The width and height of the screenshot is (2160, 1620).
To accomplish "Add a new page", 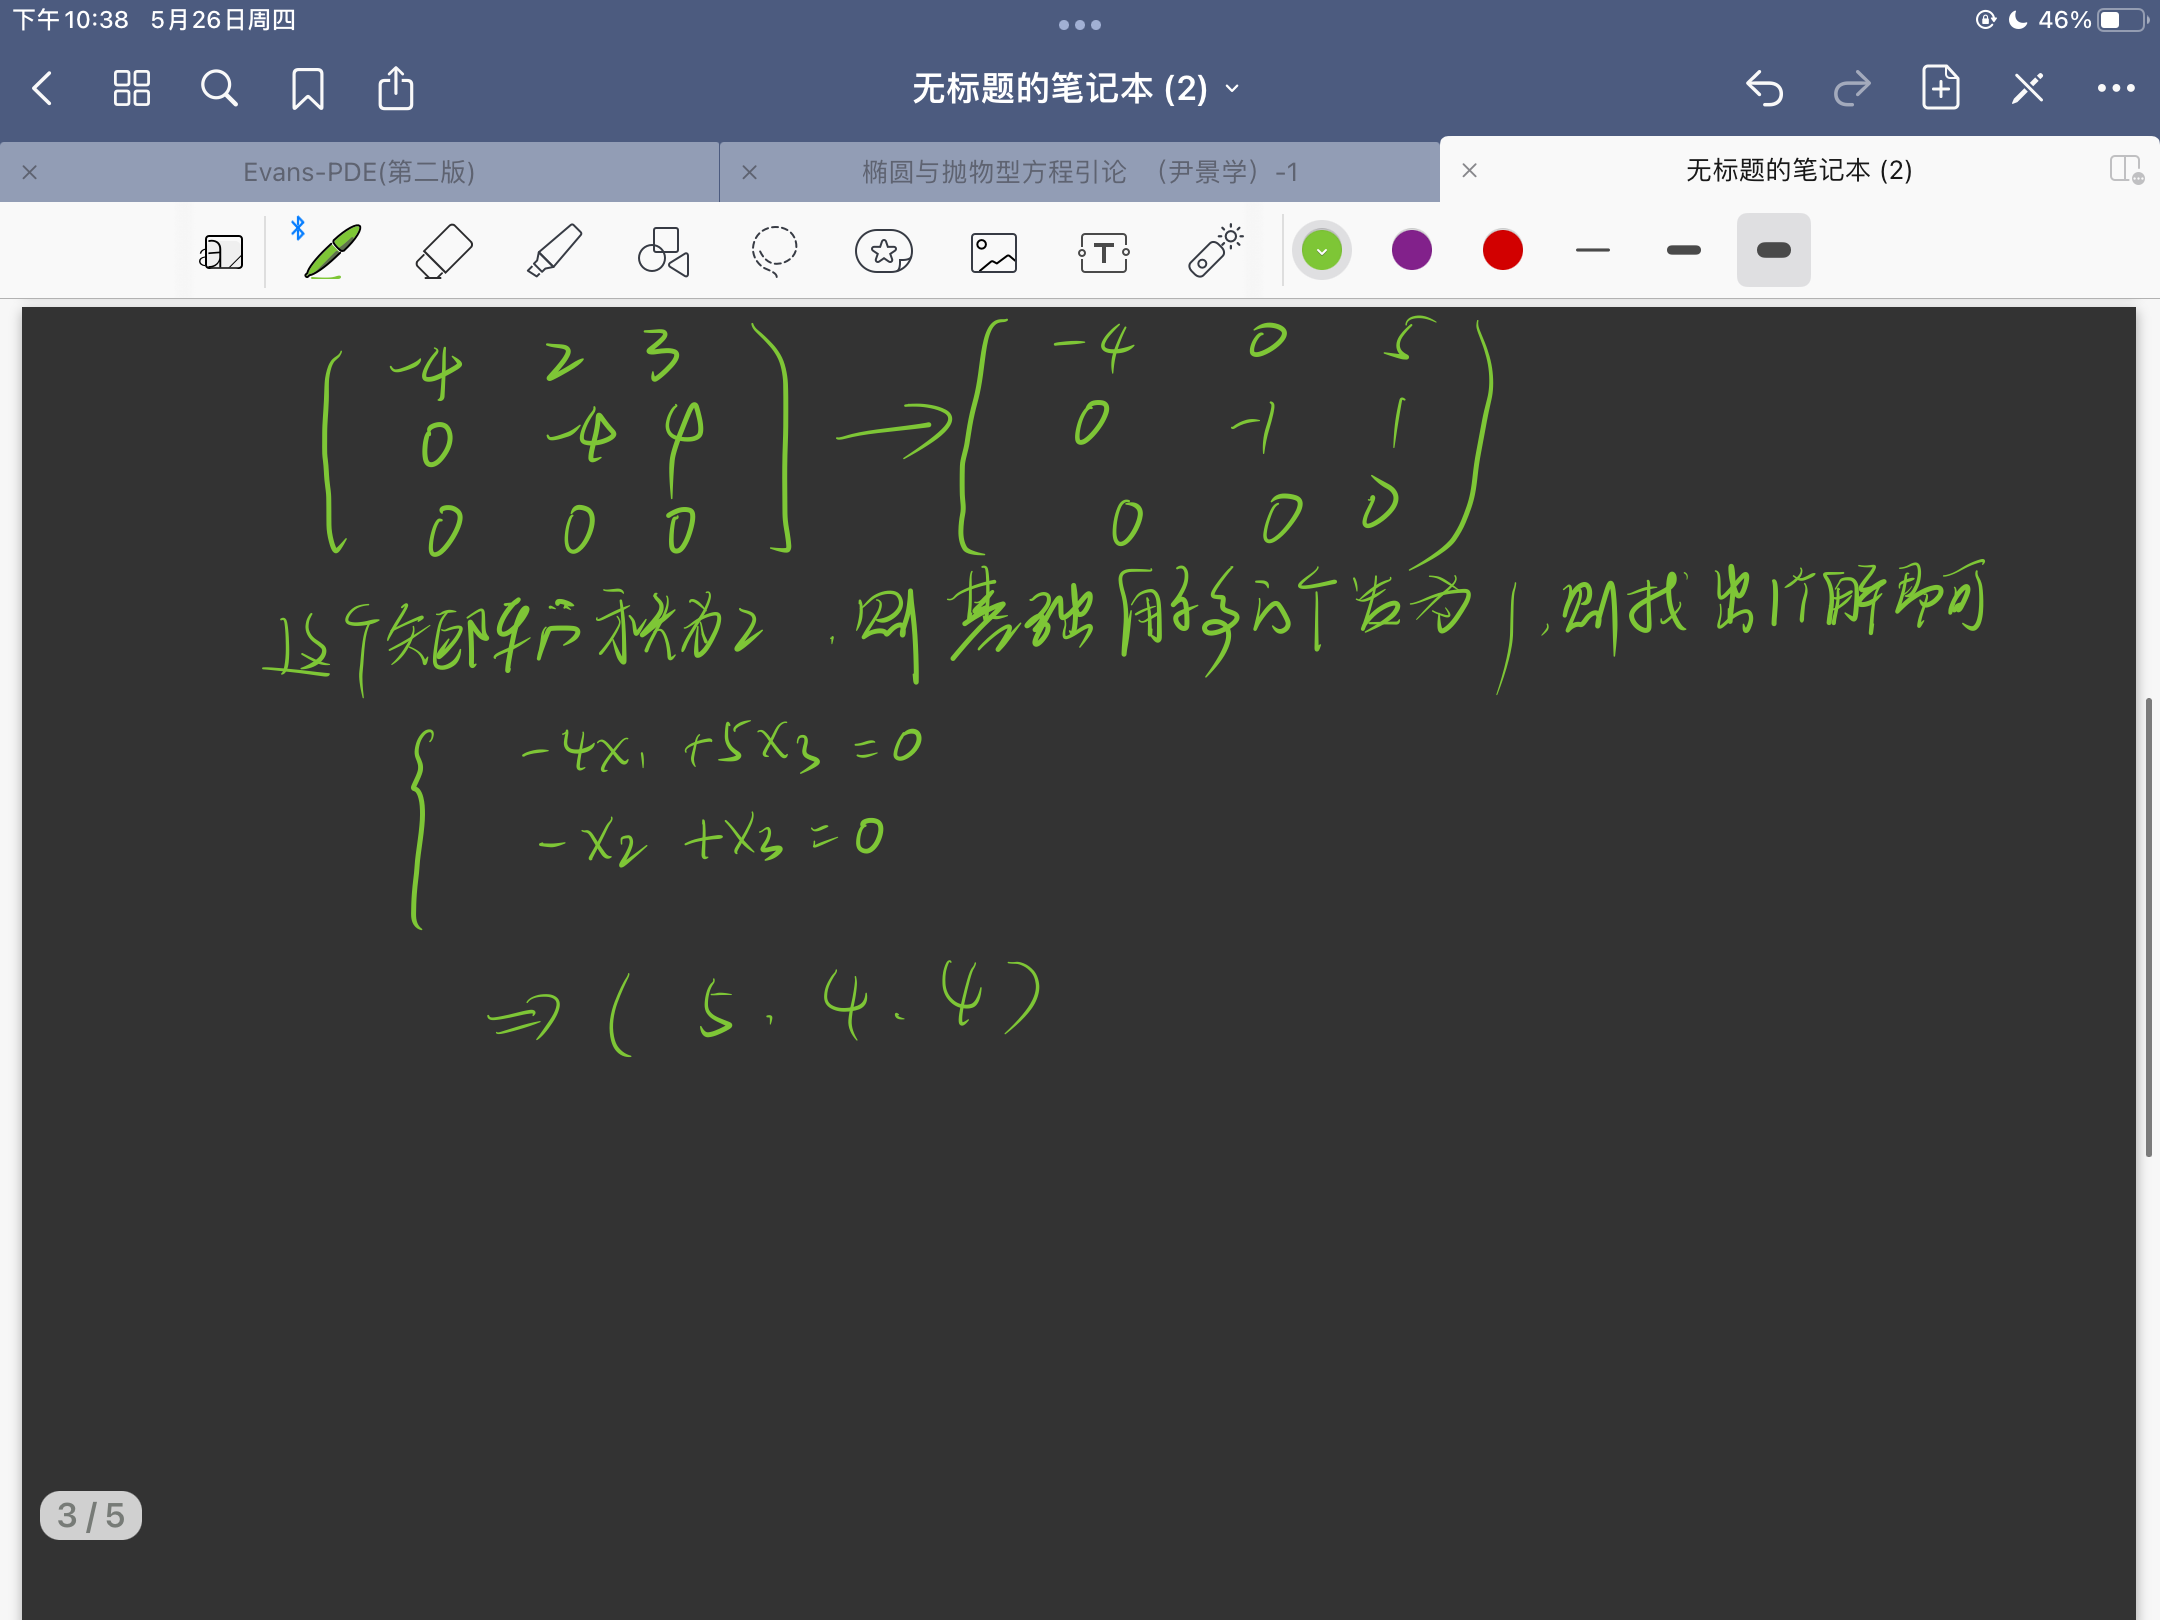I will pyautogui.click(x=1940, y=89).
